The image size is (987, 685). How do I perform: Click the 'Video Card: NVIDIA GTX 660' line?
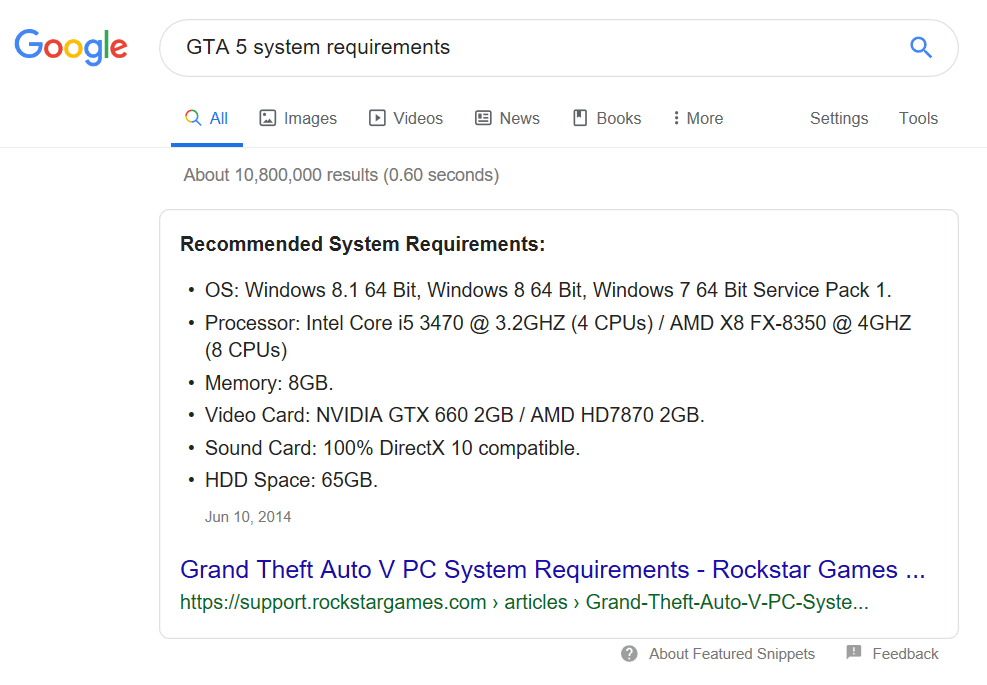pyautogui.click(x=454, y=416)
